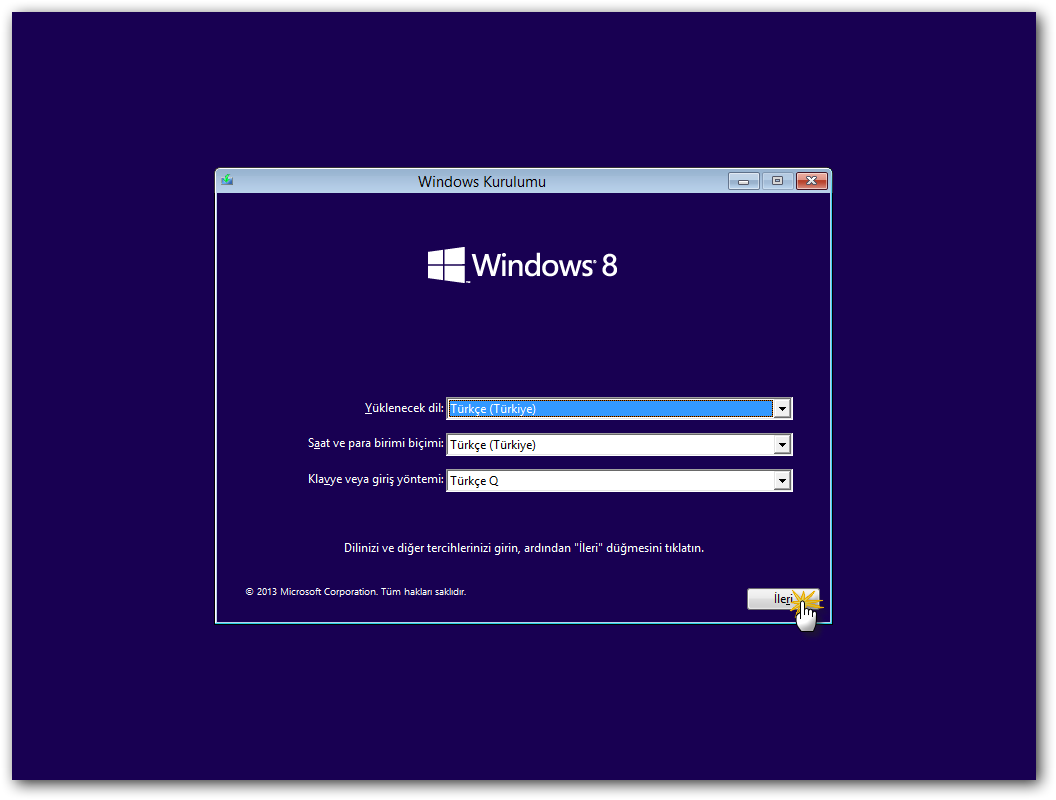Click the Türkçe Q keyboard selection box
The image size is (1056, 800).
coord(600,480)
